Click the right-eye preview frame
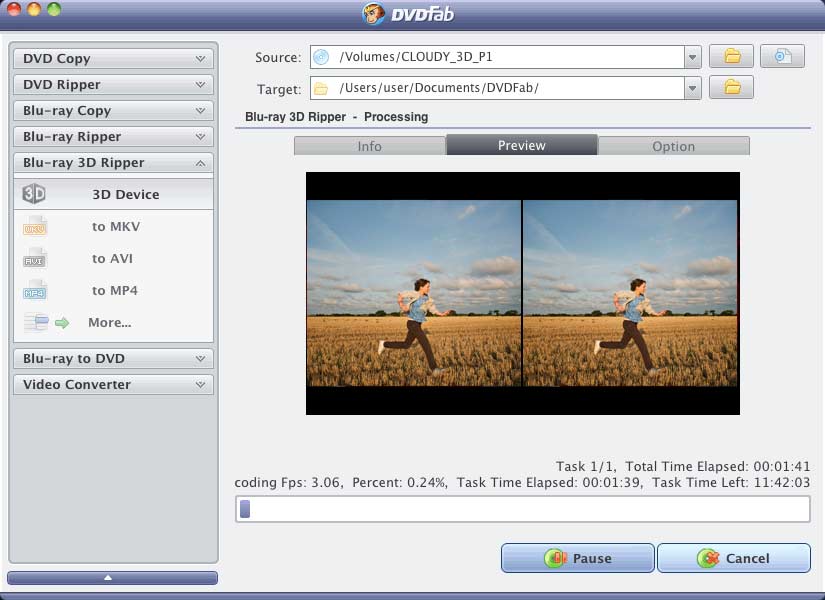825x600 pixels. 630,293
